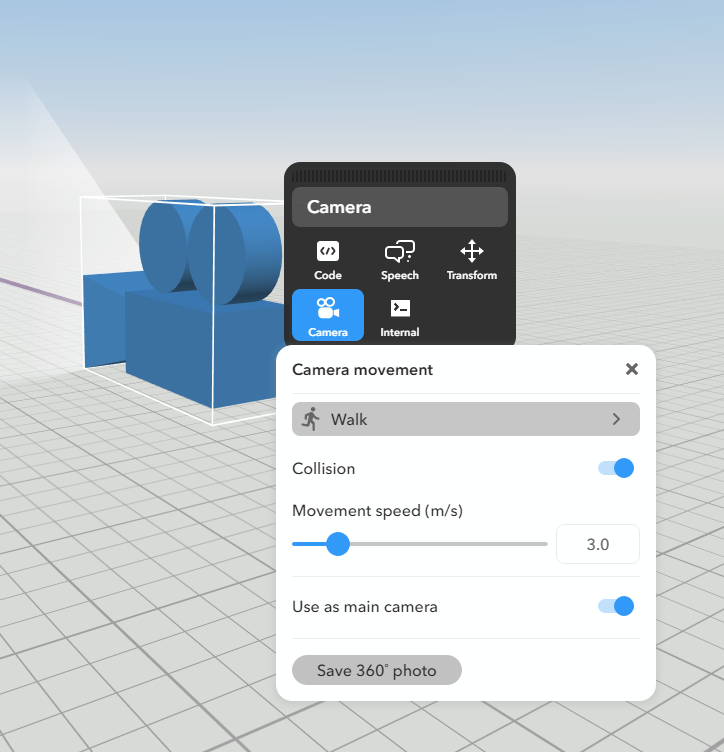The width and height of the screenshot is (724, 752).
Task: Click the Camera movement heading
Action: (x=362, y=369)
